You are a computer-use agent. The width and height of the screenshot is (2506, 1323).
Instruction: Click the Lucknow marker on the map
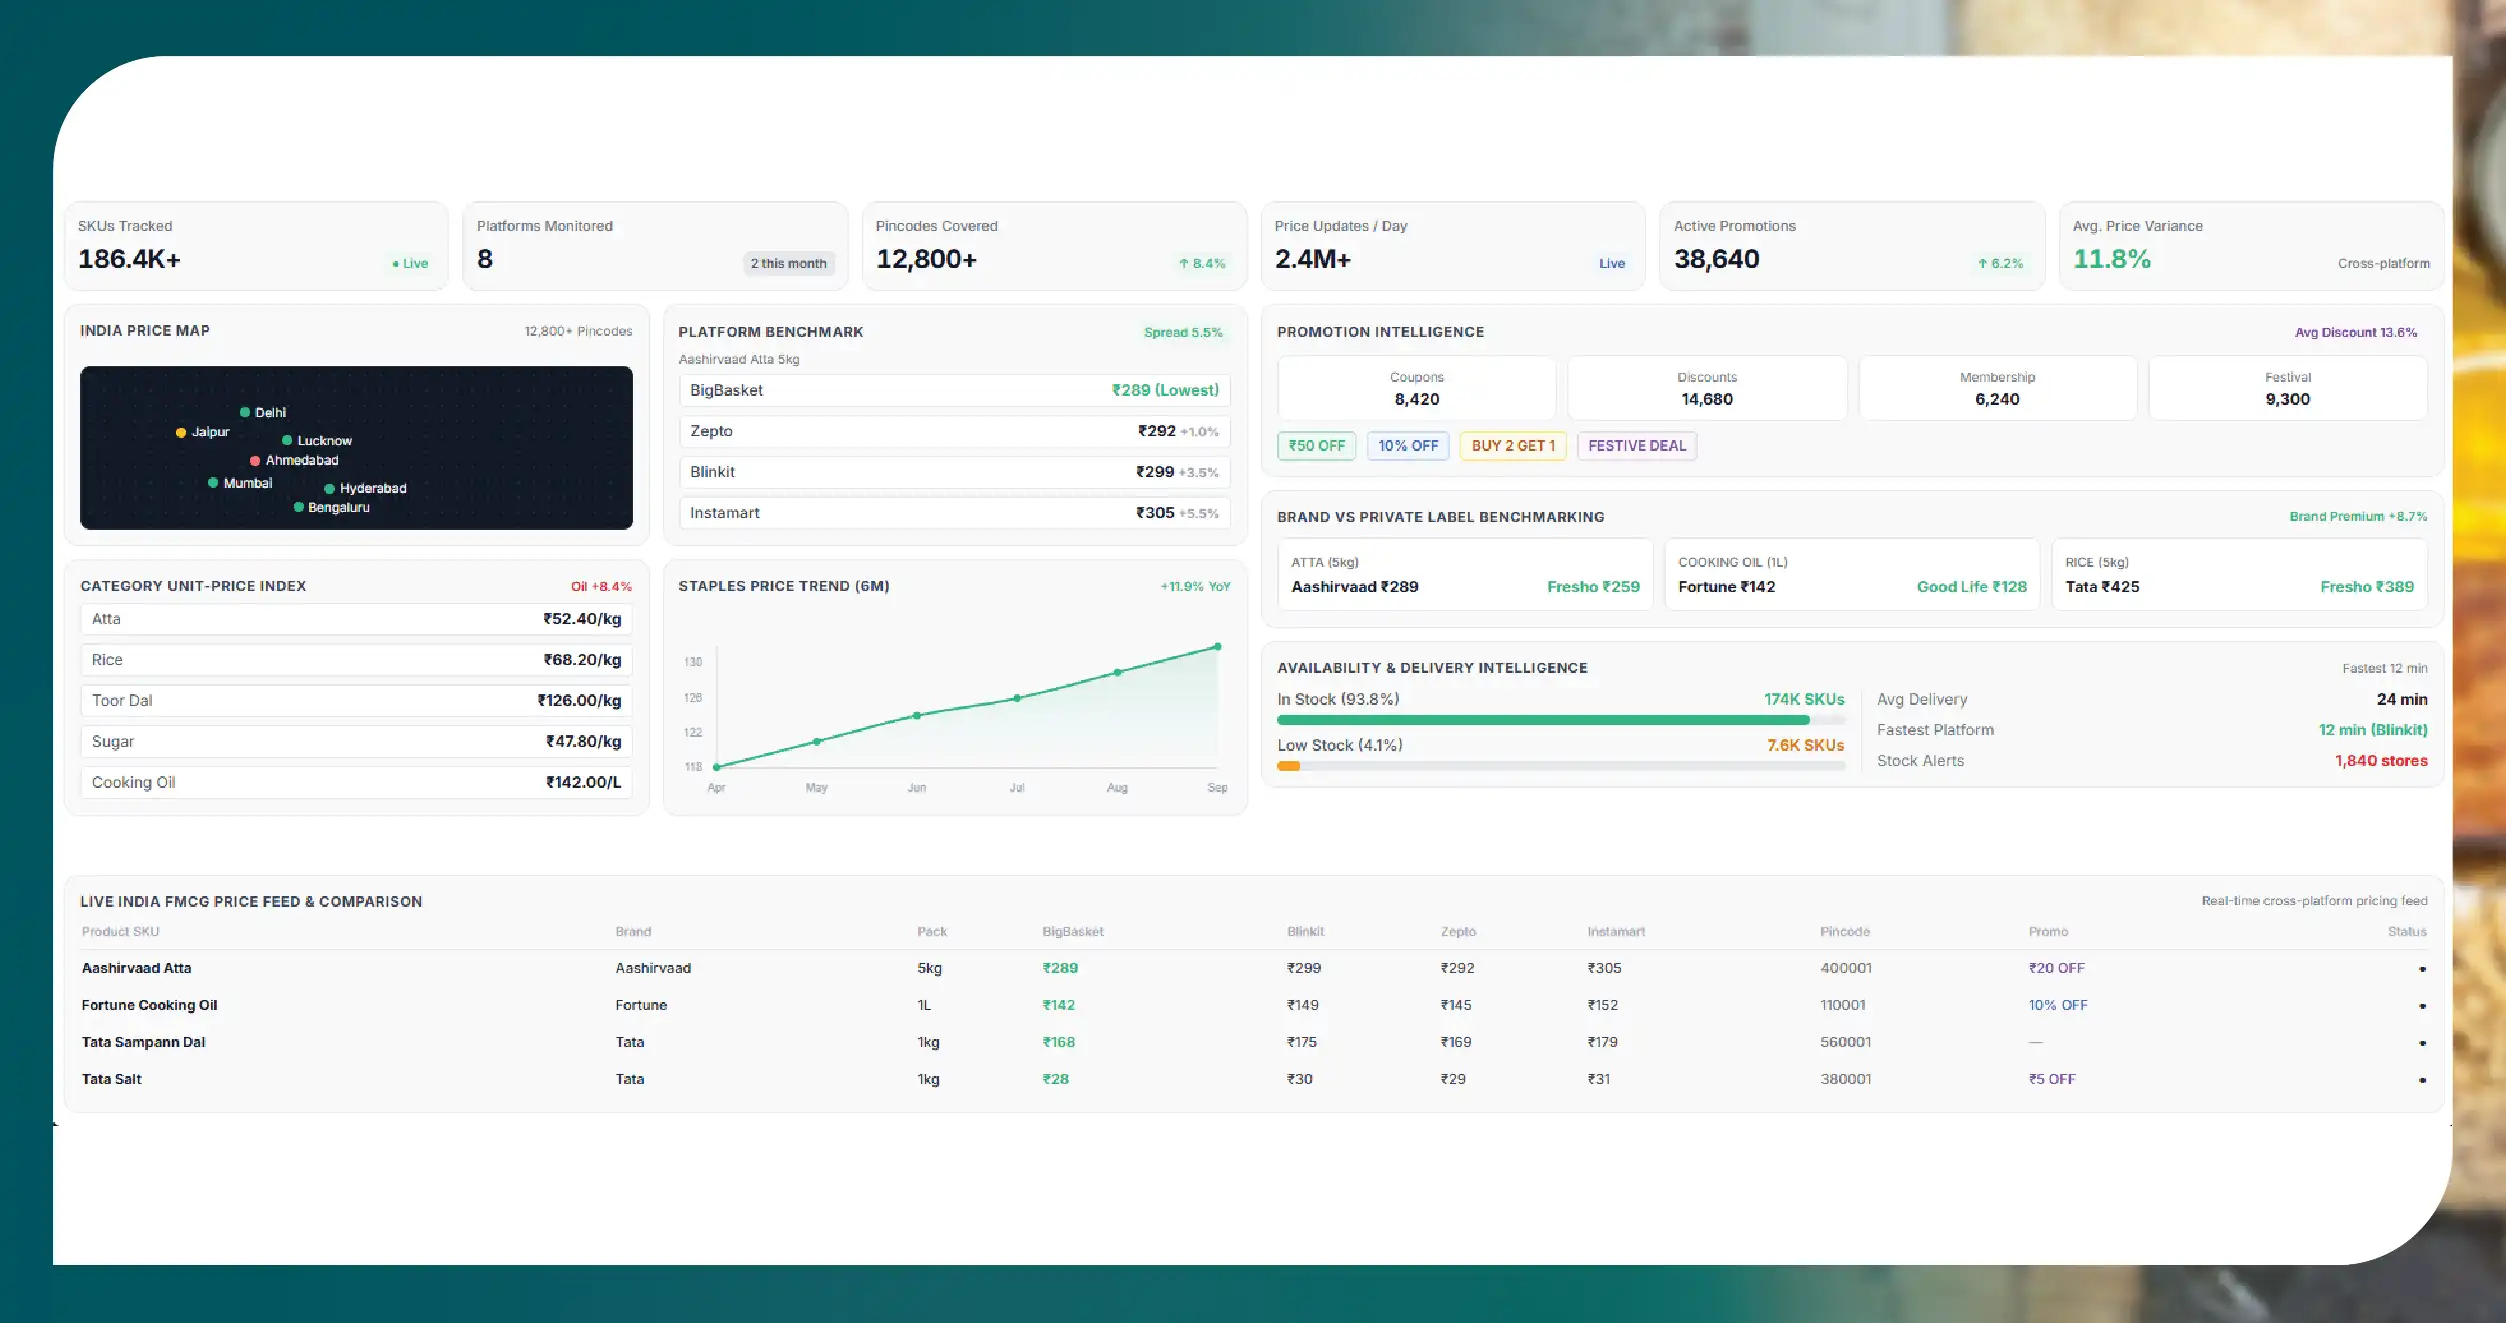click(x=287, y=440)
